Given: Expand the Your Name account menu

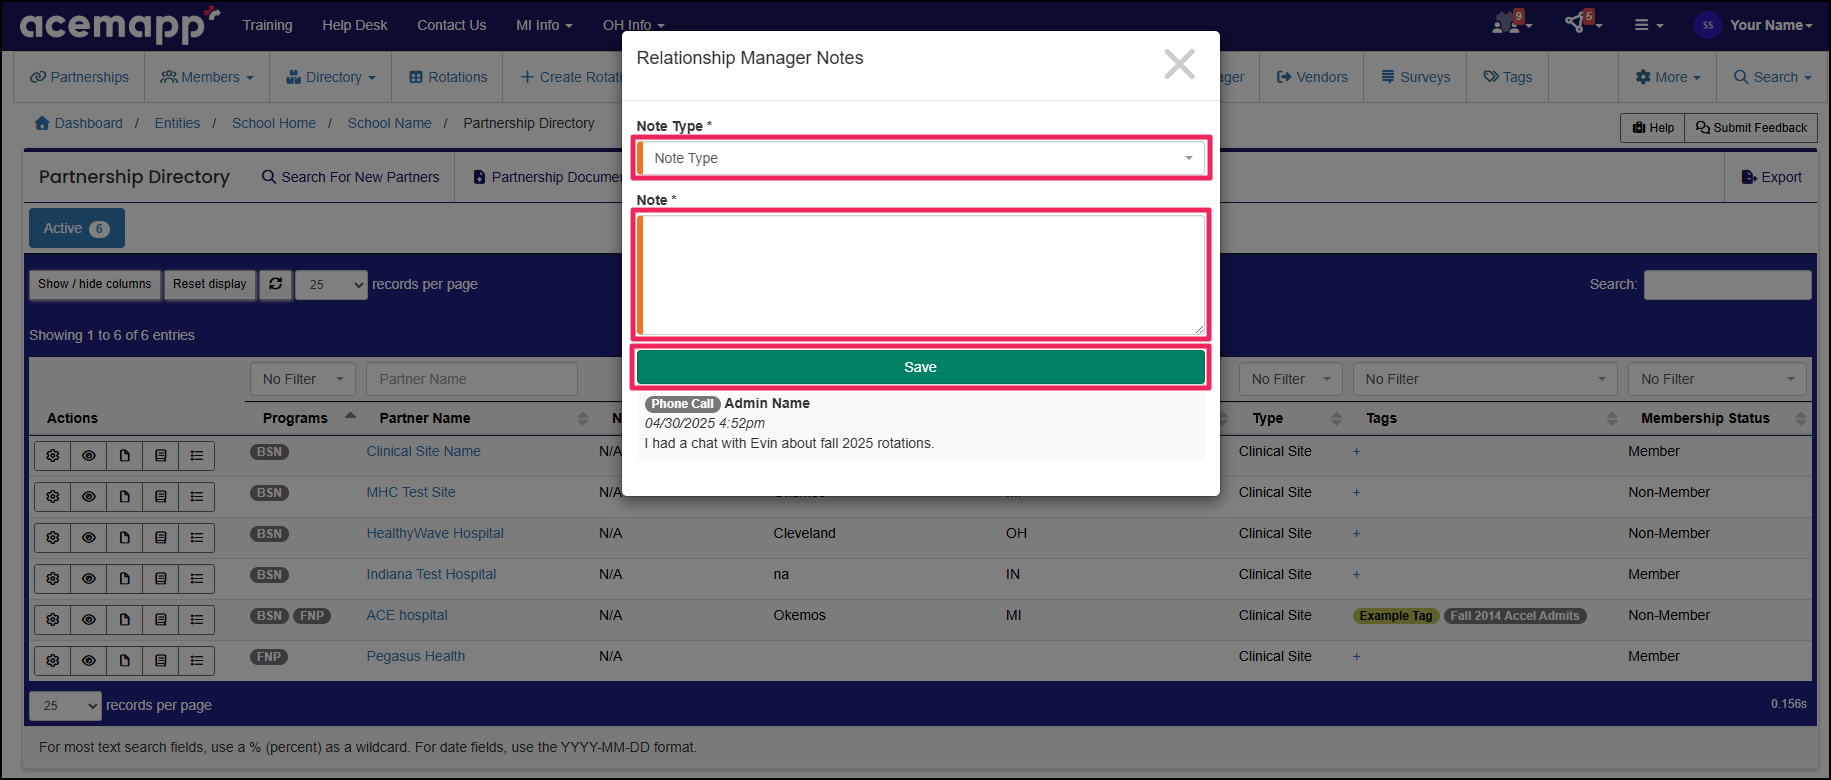Looking at the screenshot, I should 1771,25.
